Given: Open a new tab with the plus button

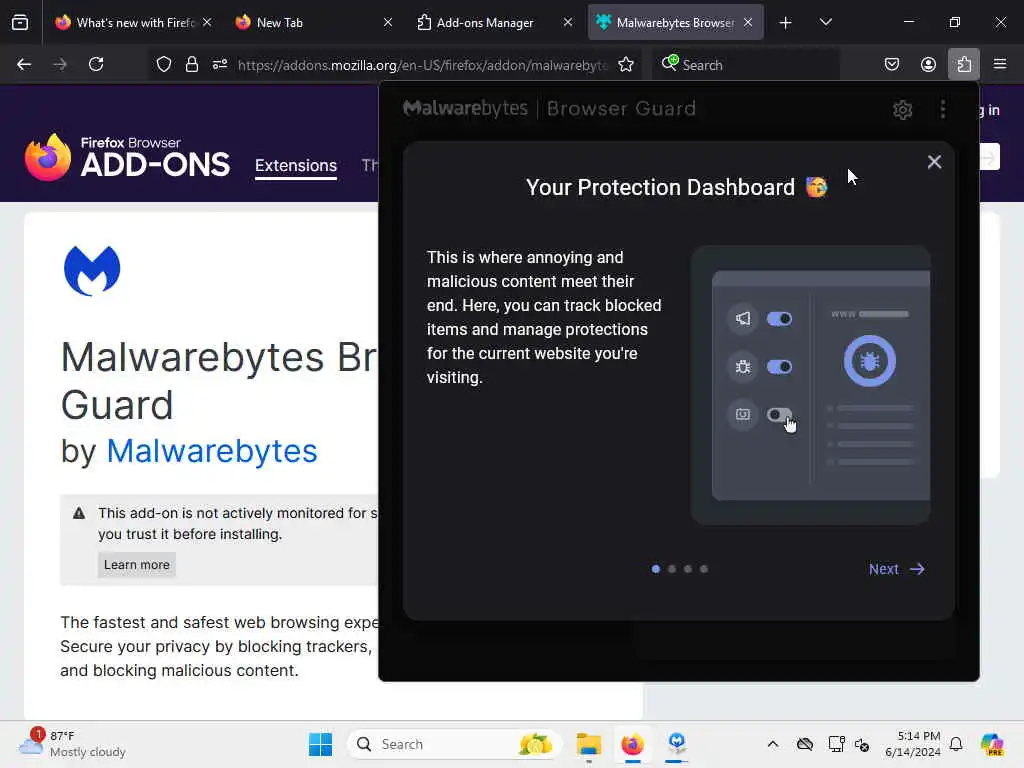Looking at the screenshot, I should click(x=786, y=23).
